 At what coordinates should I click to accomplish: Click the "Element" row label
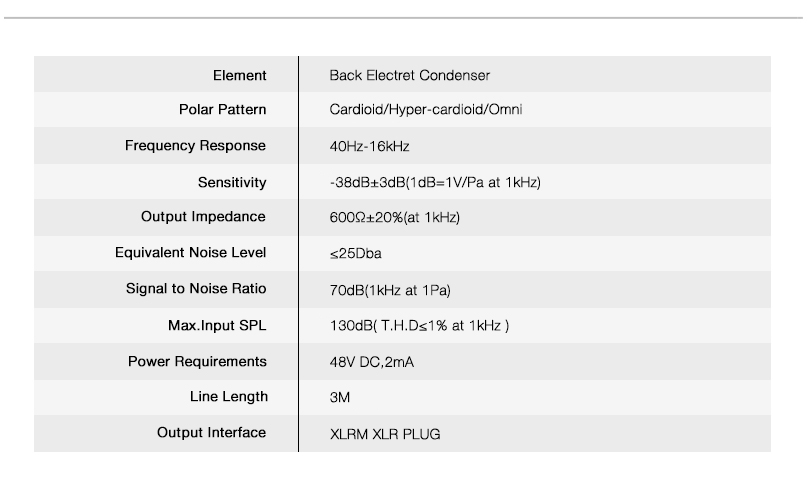239,75
